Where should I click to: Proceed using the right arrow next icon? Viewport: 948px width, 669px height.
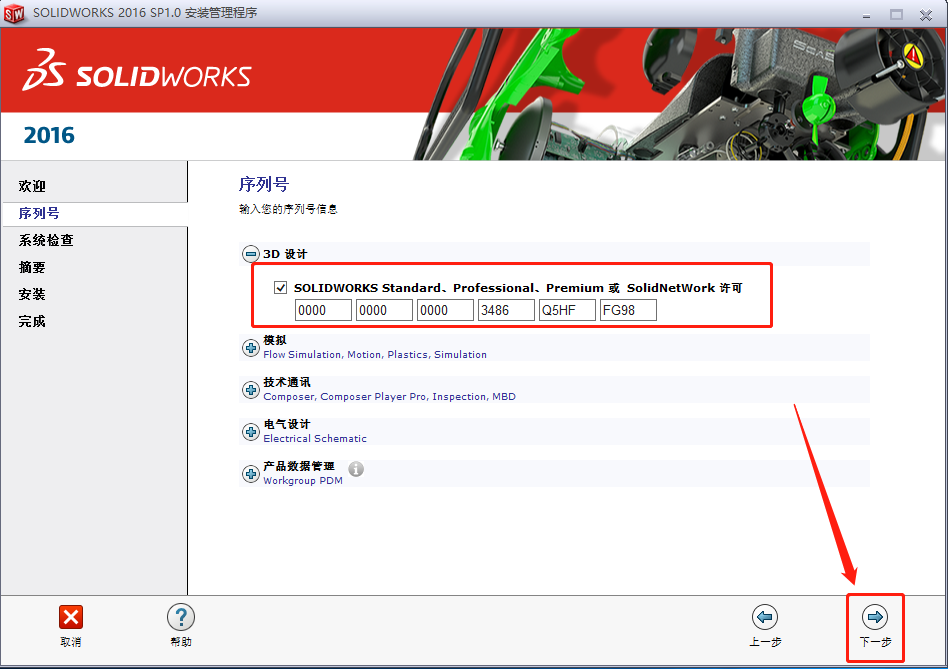point(875,617)
